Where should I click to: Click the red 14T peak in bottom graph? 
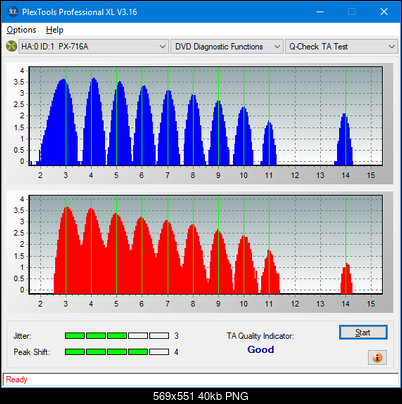tap(346, 279)
